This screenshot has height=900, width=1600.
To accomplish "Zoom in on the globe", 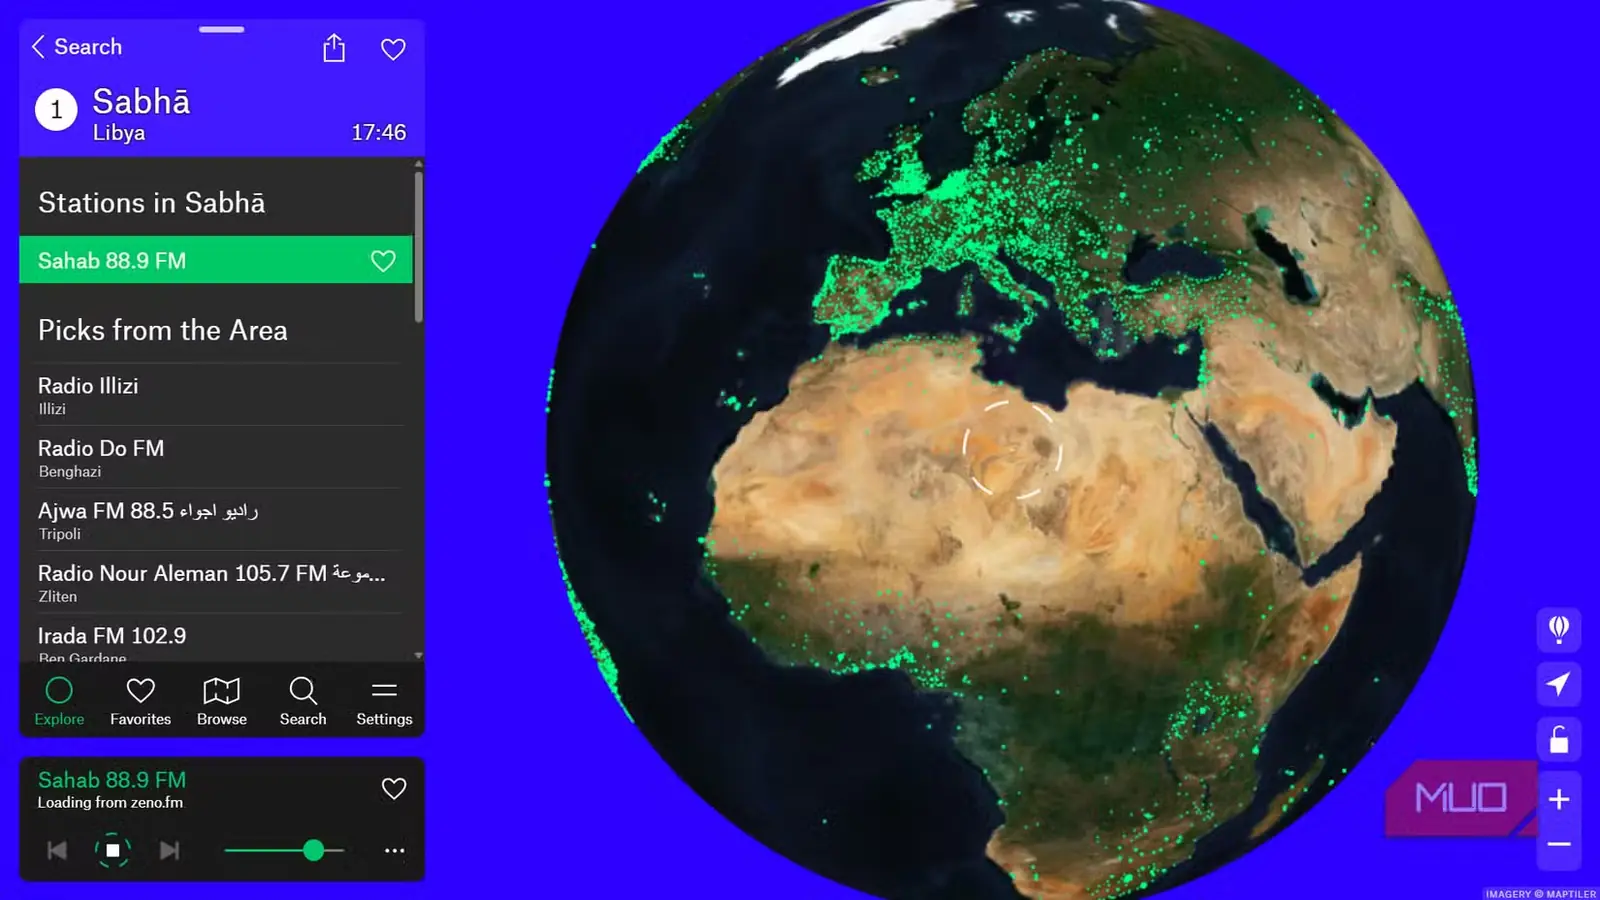I will click(x=1558, y=799).
